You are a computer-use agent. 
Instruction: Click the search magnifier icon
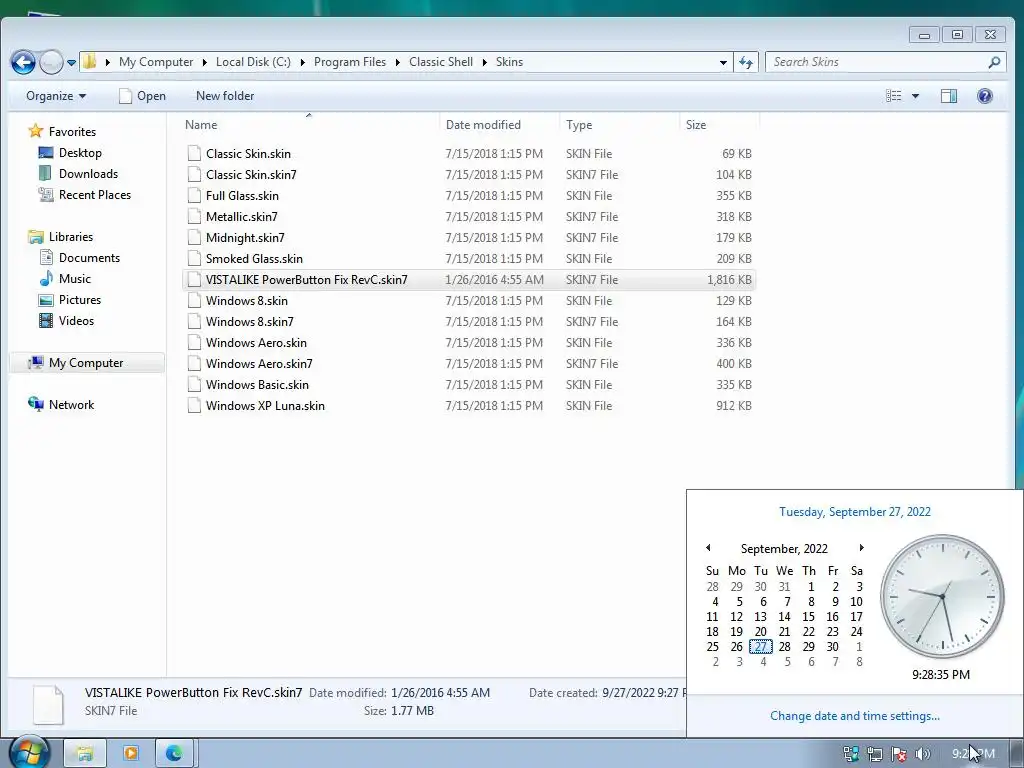[x=994, y=62]
